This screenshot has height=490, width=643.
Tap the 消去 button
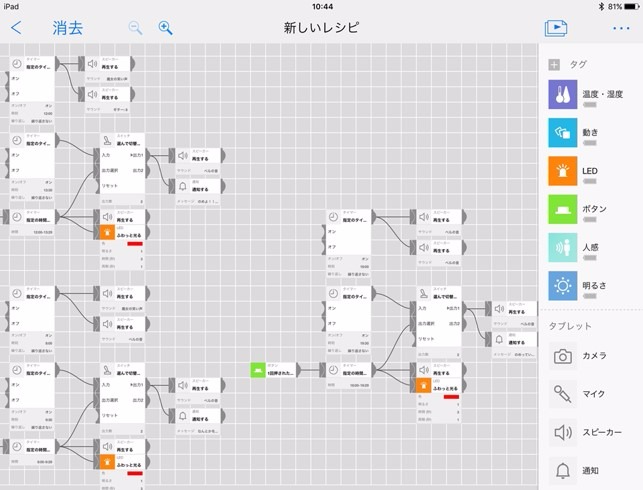[68, 28]
